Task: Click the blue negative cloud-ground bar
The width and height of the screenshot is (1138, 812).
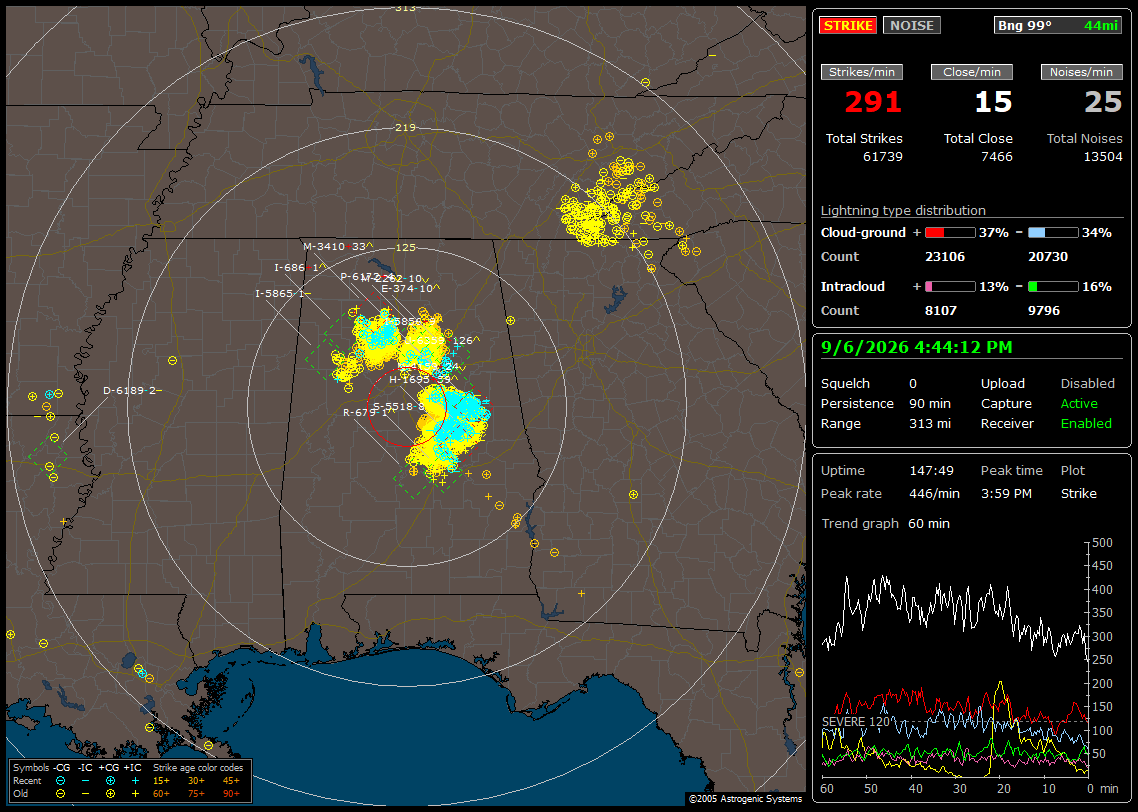Action: 1053,233
